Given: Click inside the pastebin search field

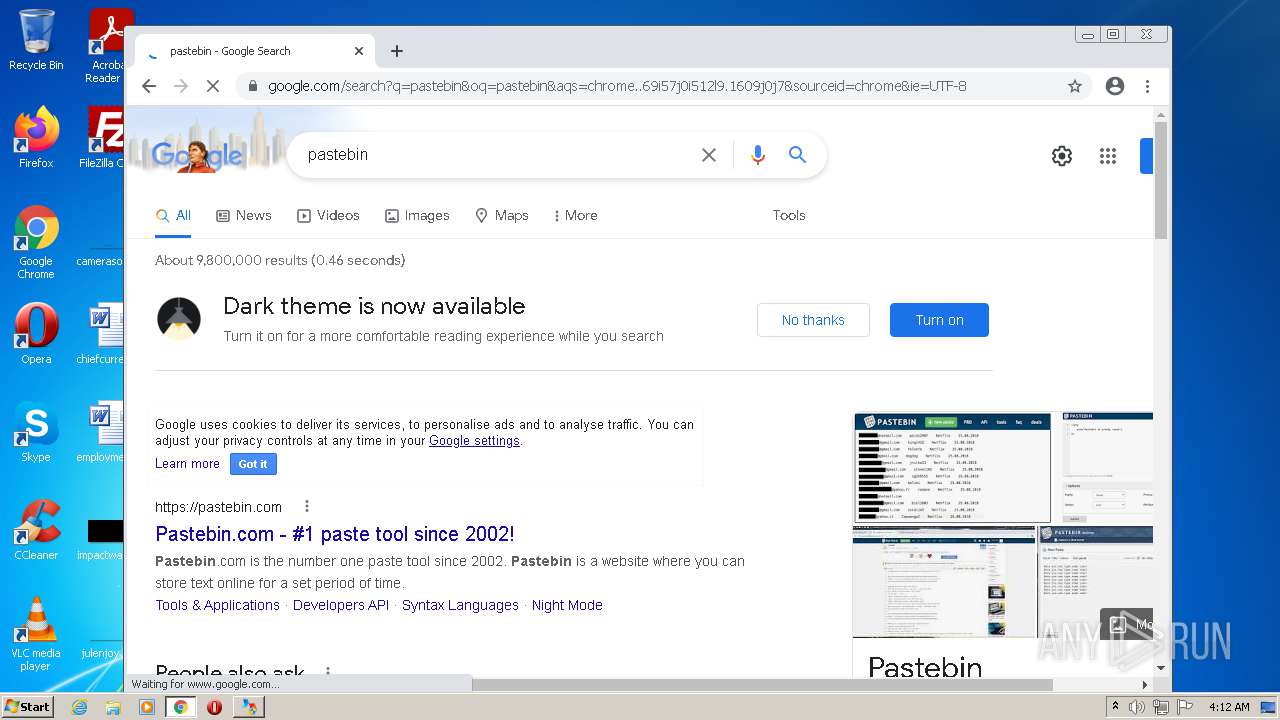Looking at the screenshot, I should (495, 155).
